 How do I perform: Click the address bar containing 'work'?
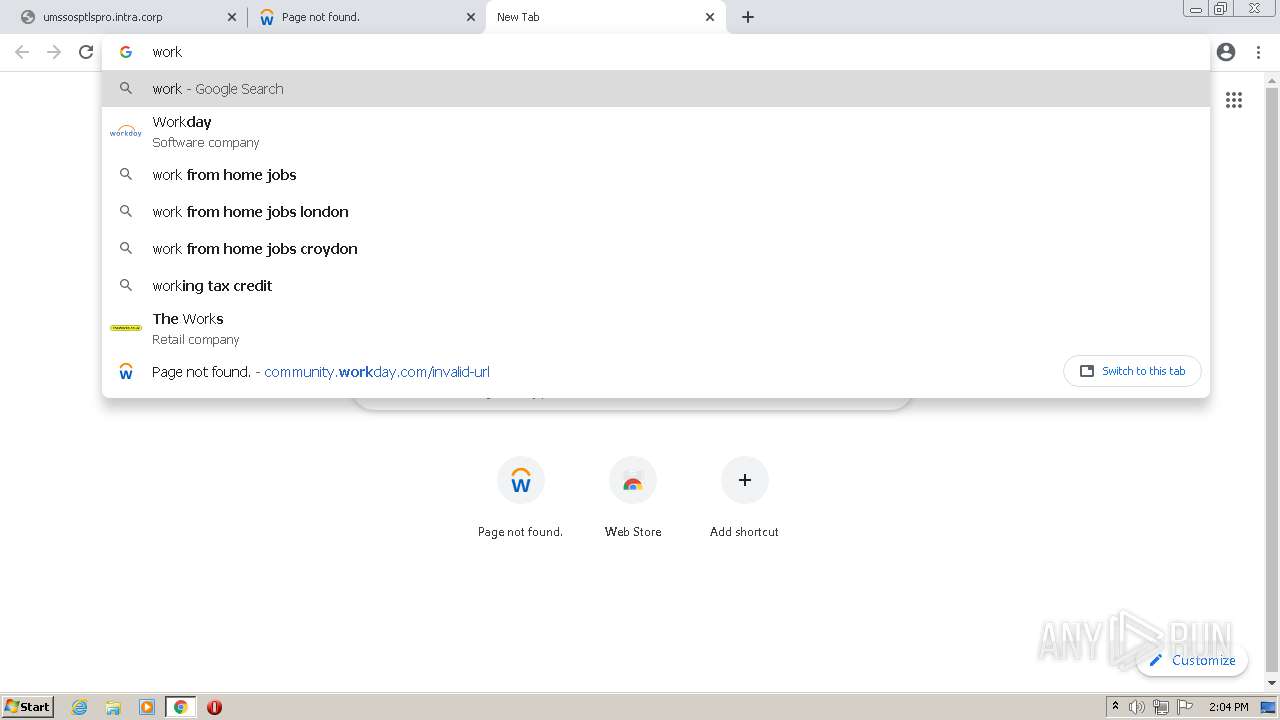655,52
